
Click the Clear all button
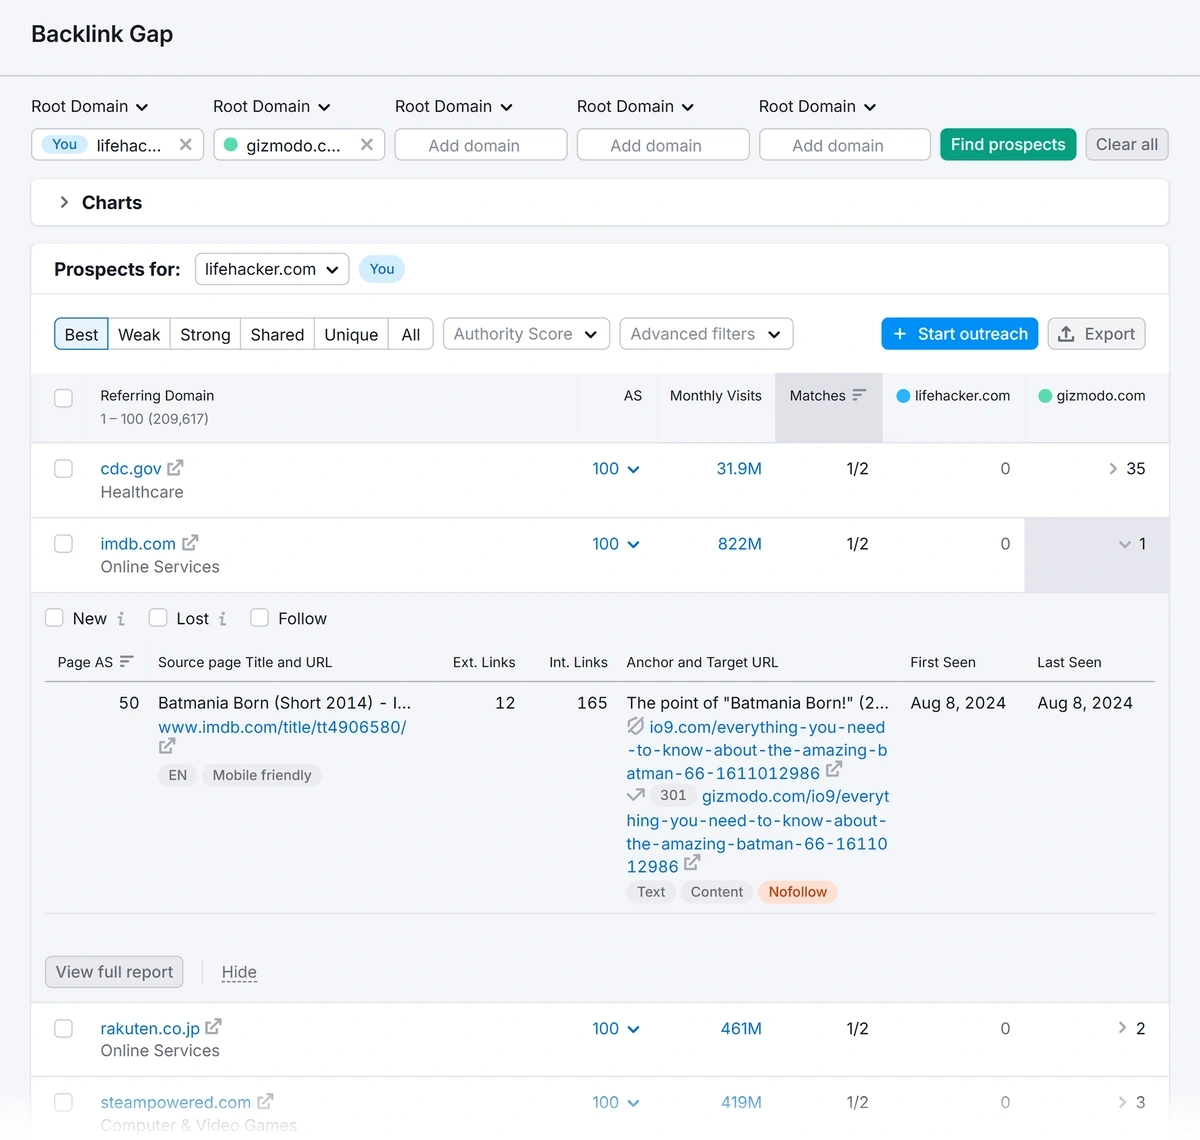(1127, 144)
